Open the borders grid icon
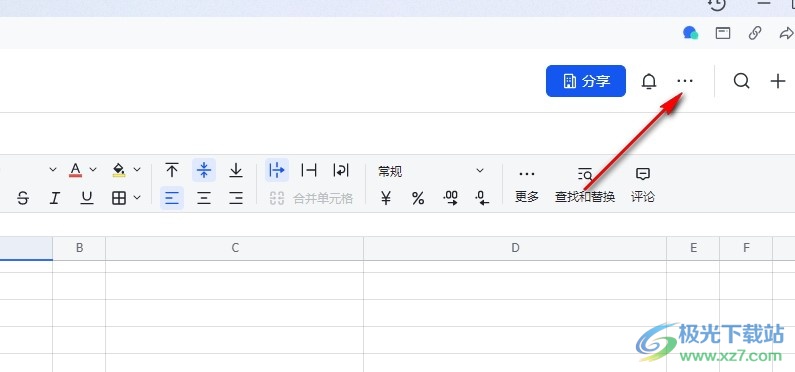Screen dimensions: 795x372 point(119,198)
